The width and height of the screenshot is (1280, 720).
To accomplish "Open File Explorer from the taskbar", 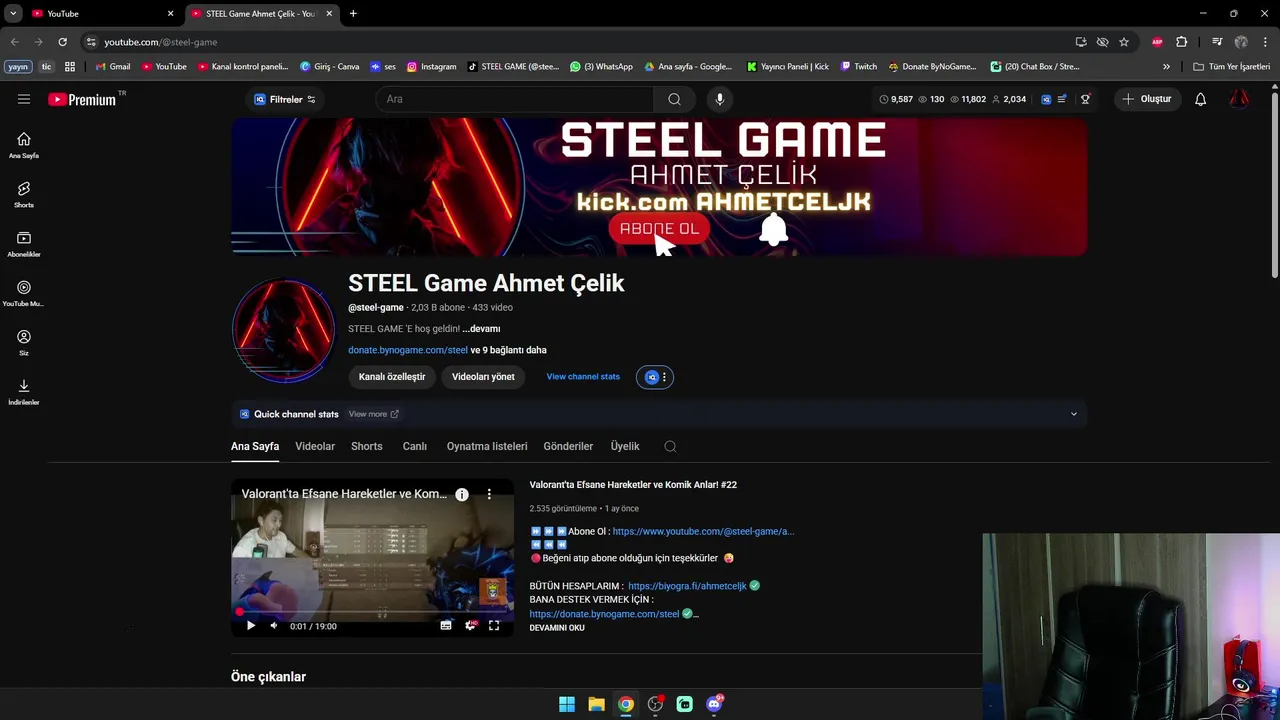I will point(596,704).
